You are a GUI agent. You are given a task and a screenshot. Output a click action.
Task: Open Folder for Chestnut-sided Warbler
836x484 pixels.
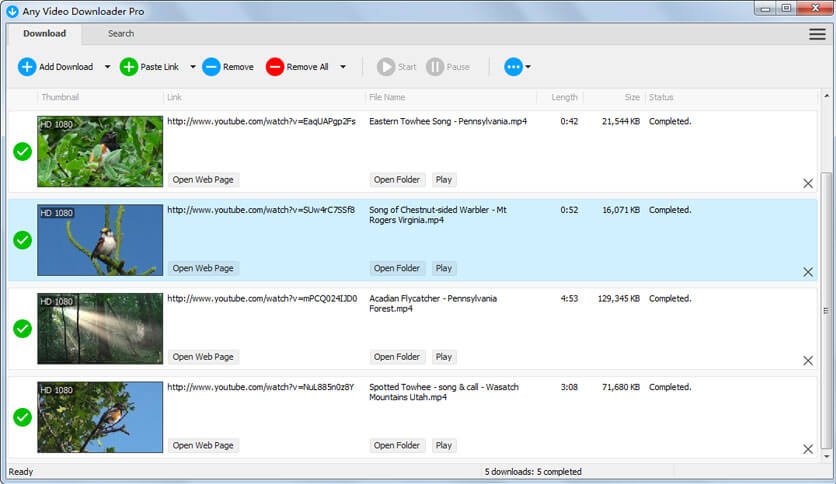[397, 268]
